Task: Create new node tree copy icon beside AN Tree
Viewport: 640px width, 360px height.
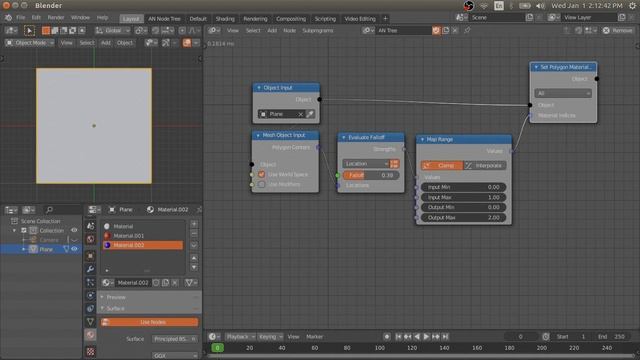Action: [x=446, y=30]
